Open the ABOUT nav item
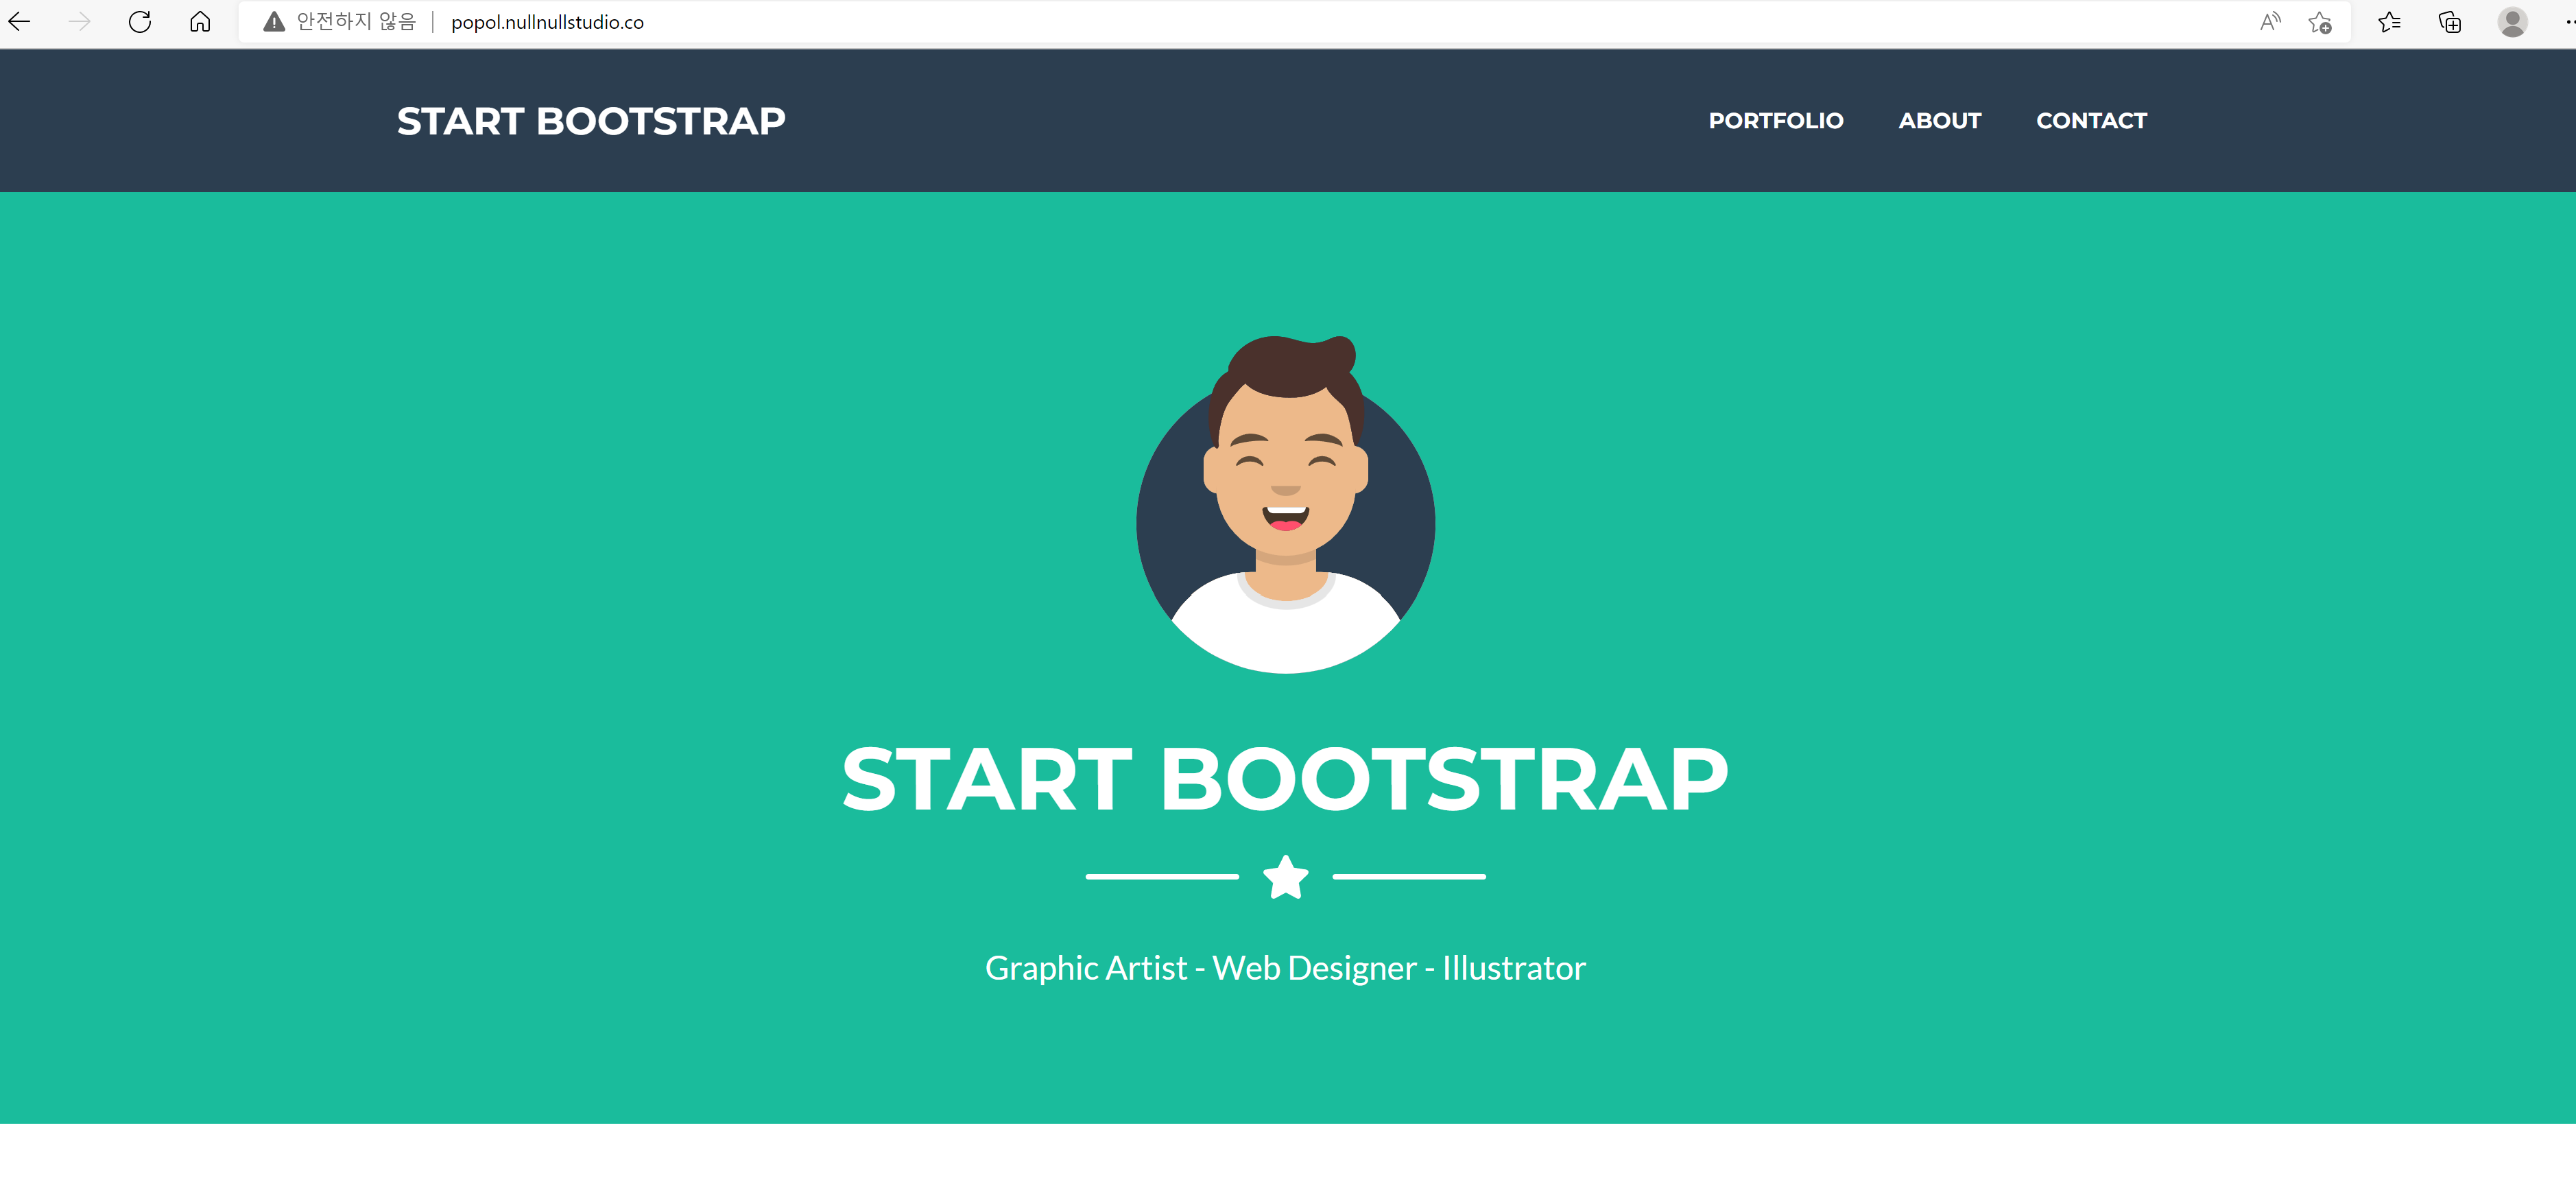 click(1939, 121)
